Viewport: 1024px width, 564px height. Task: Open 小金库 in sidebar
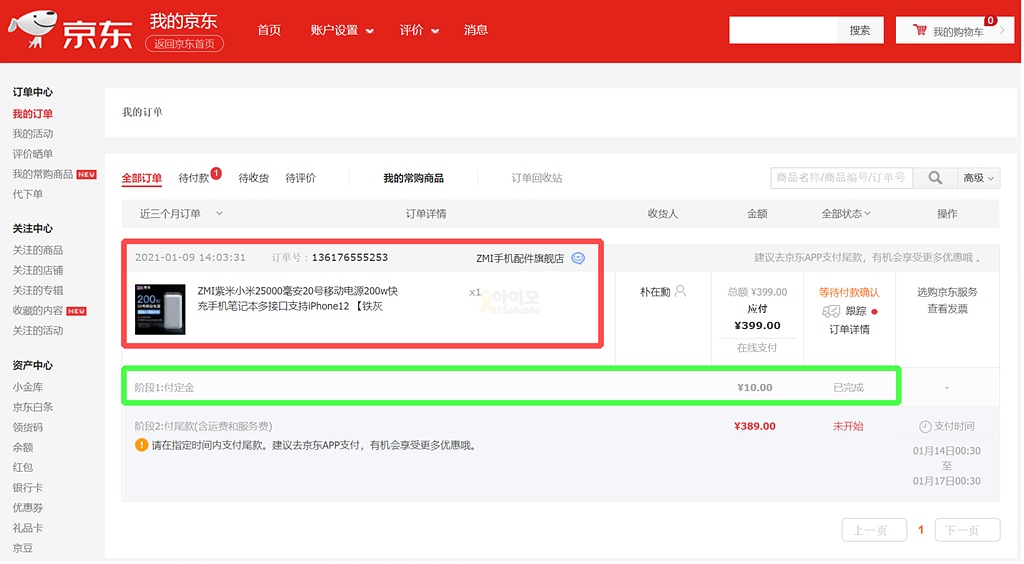(x=27, y=388)
